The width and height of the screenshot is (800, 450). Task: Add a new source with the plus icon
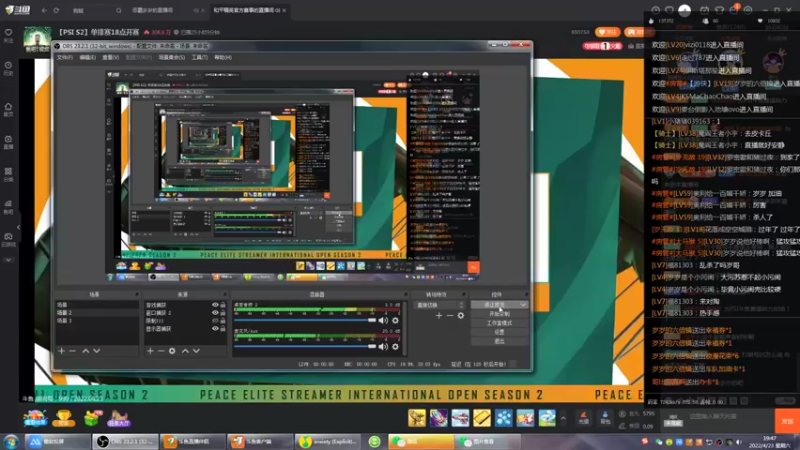tap(150, 351)
